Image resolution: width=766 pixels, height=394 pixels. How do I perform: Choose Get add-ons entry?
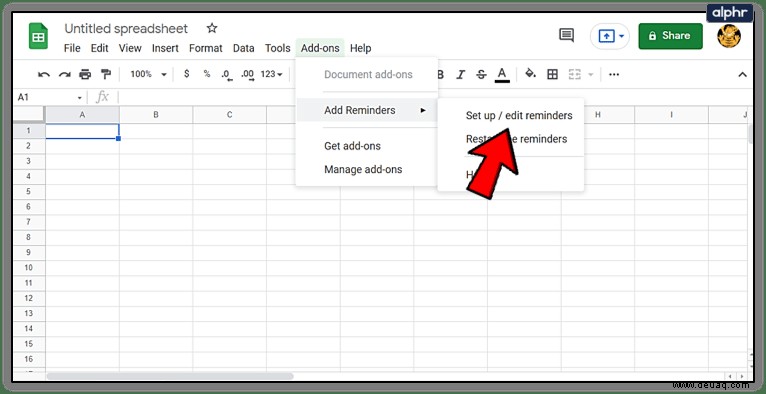[x=352, y=146]
